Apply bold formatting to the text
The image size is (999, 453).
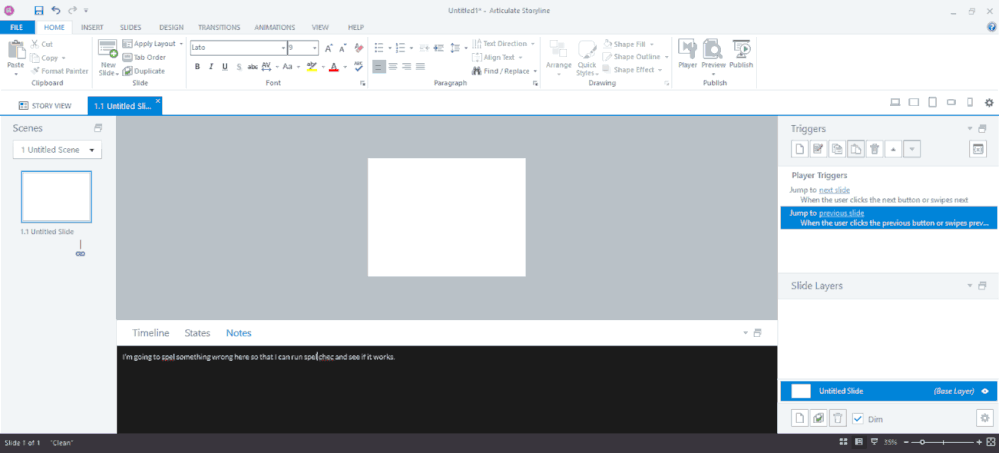[197, 67]
